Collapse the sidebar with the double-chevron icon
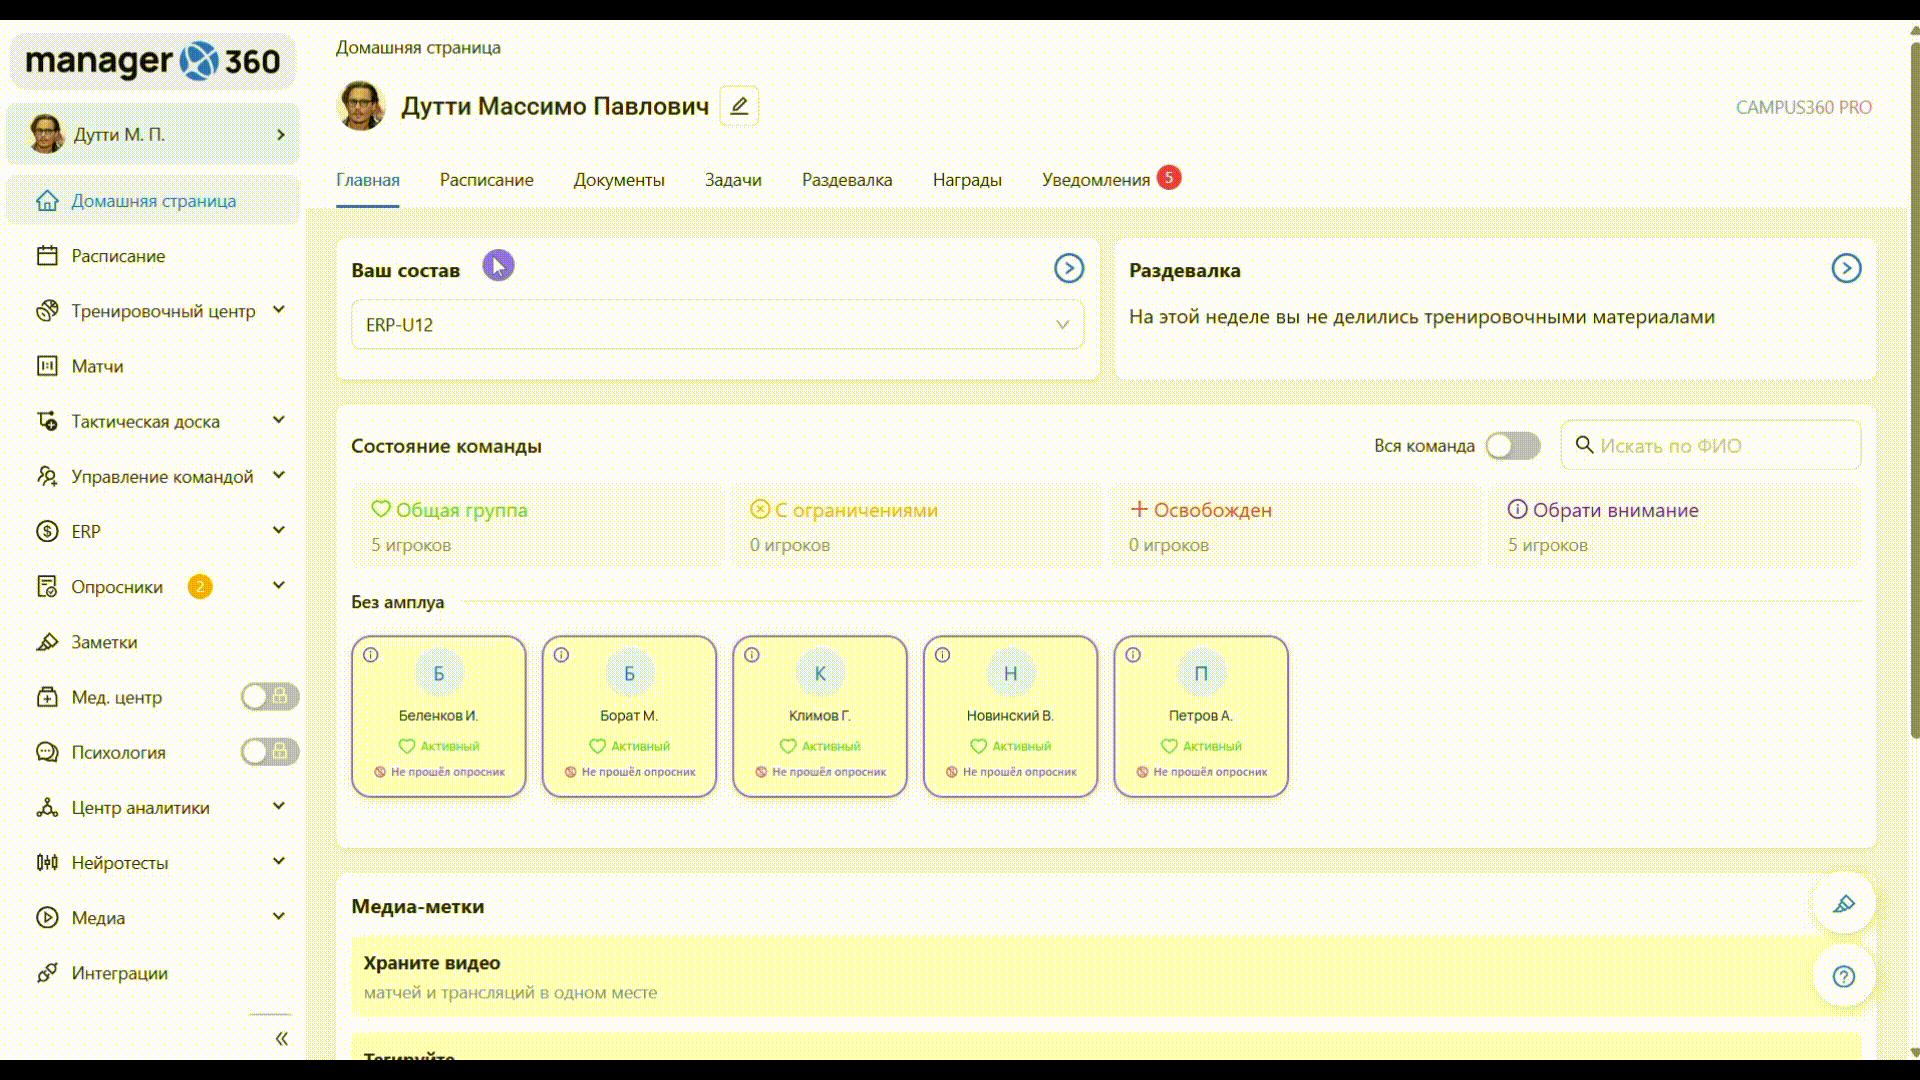This screenshot has width=1920, height=1080. [x=281, y=1039]
